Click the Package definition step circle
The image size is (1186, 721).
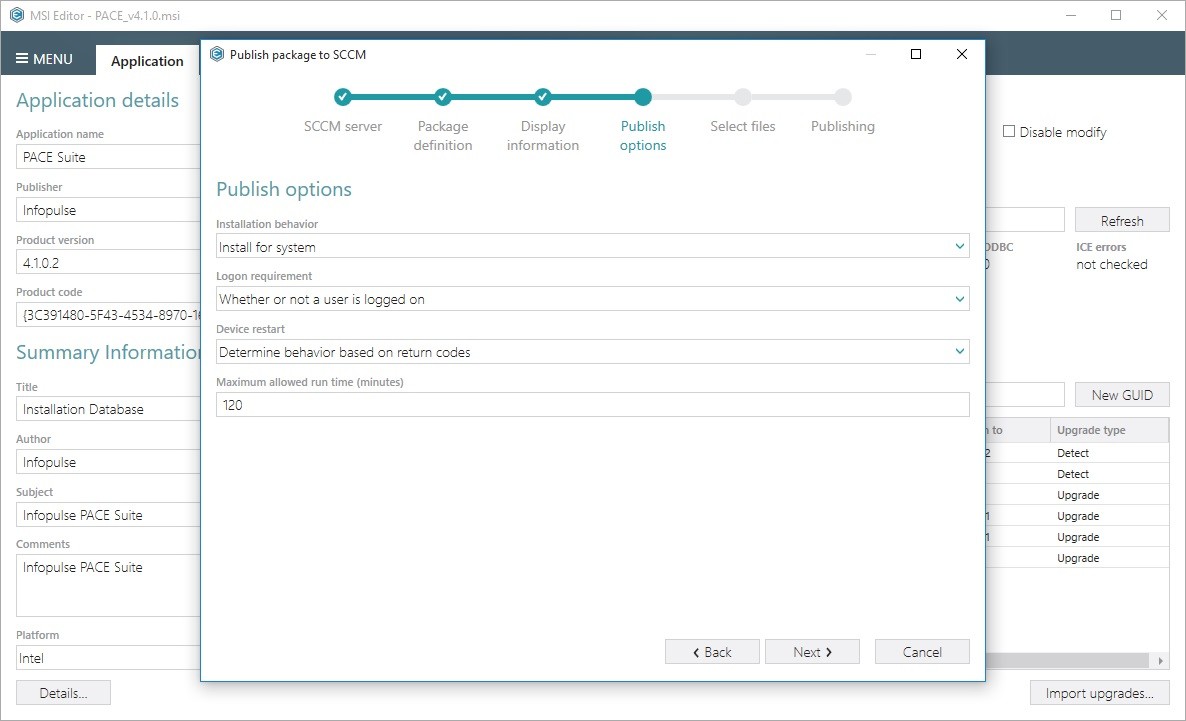tap(442, 97)
